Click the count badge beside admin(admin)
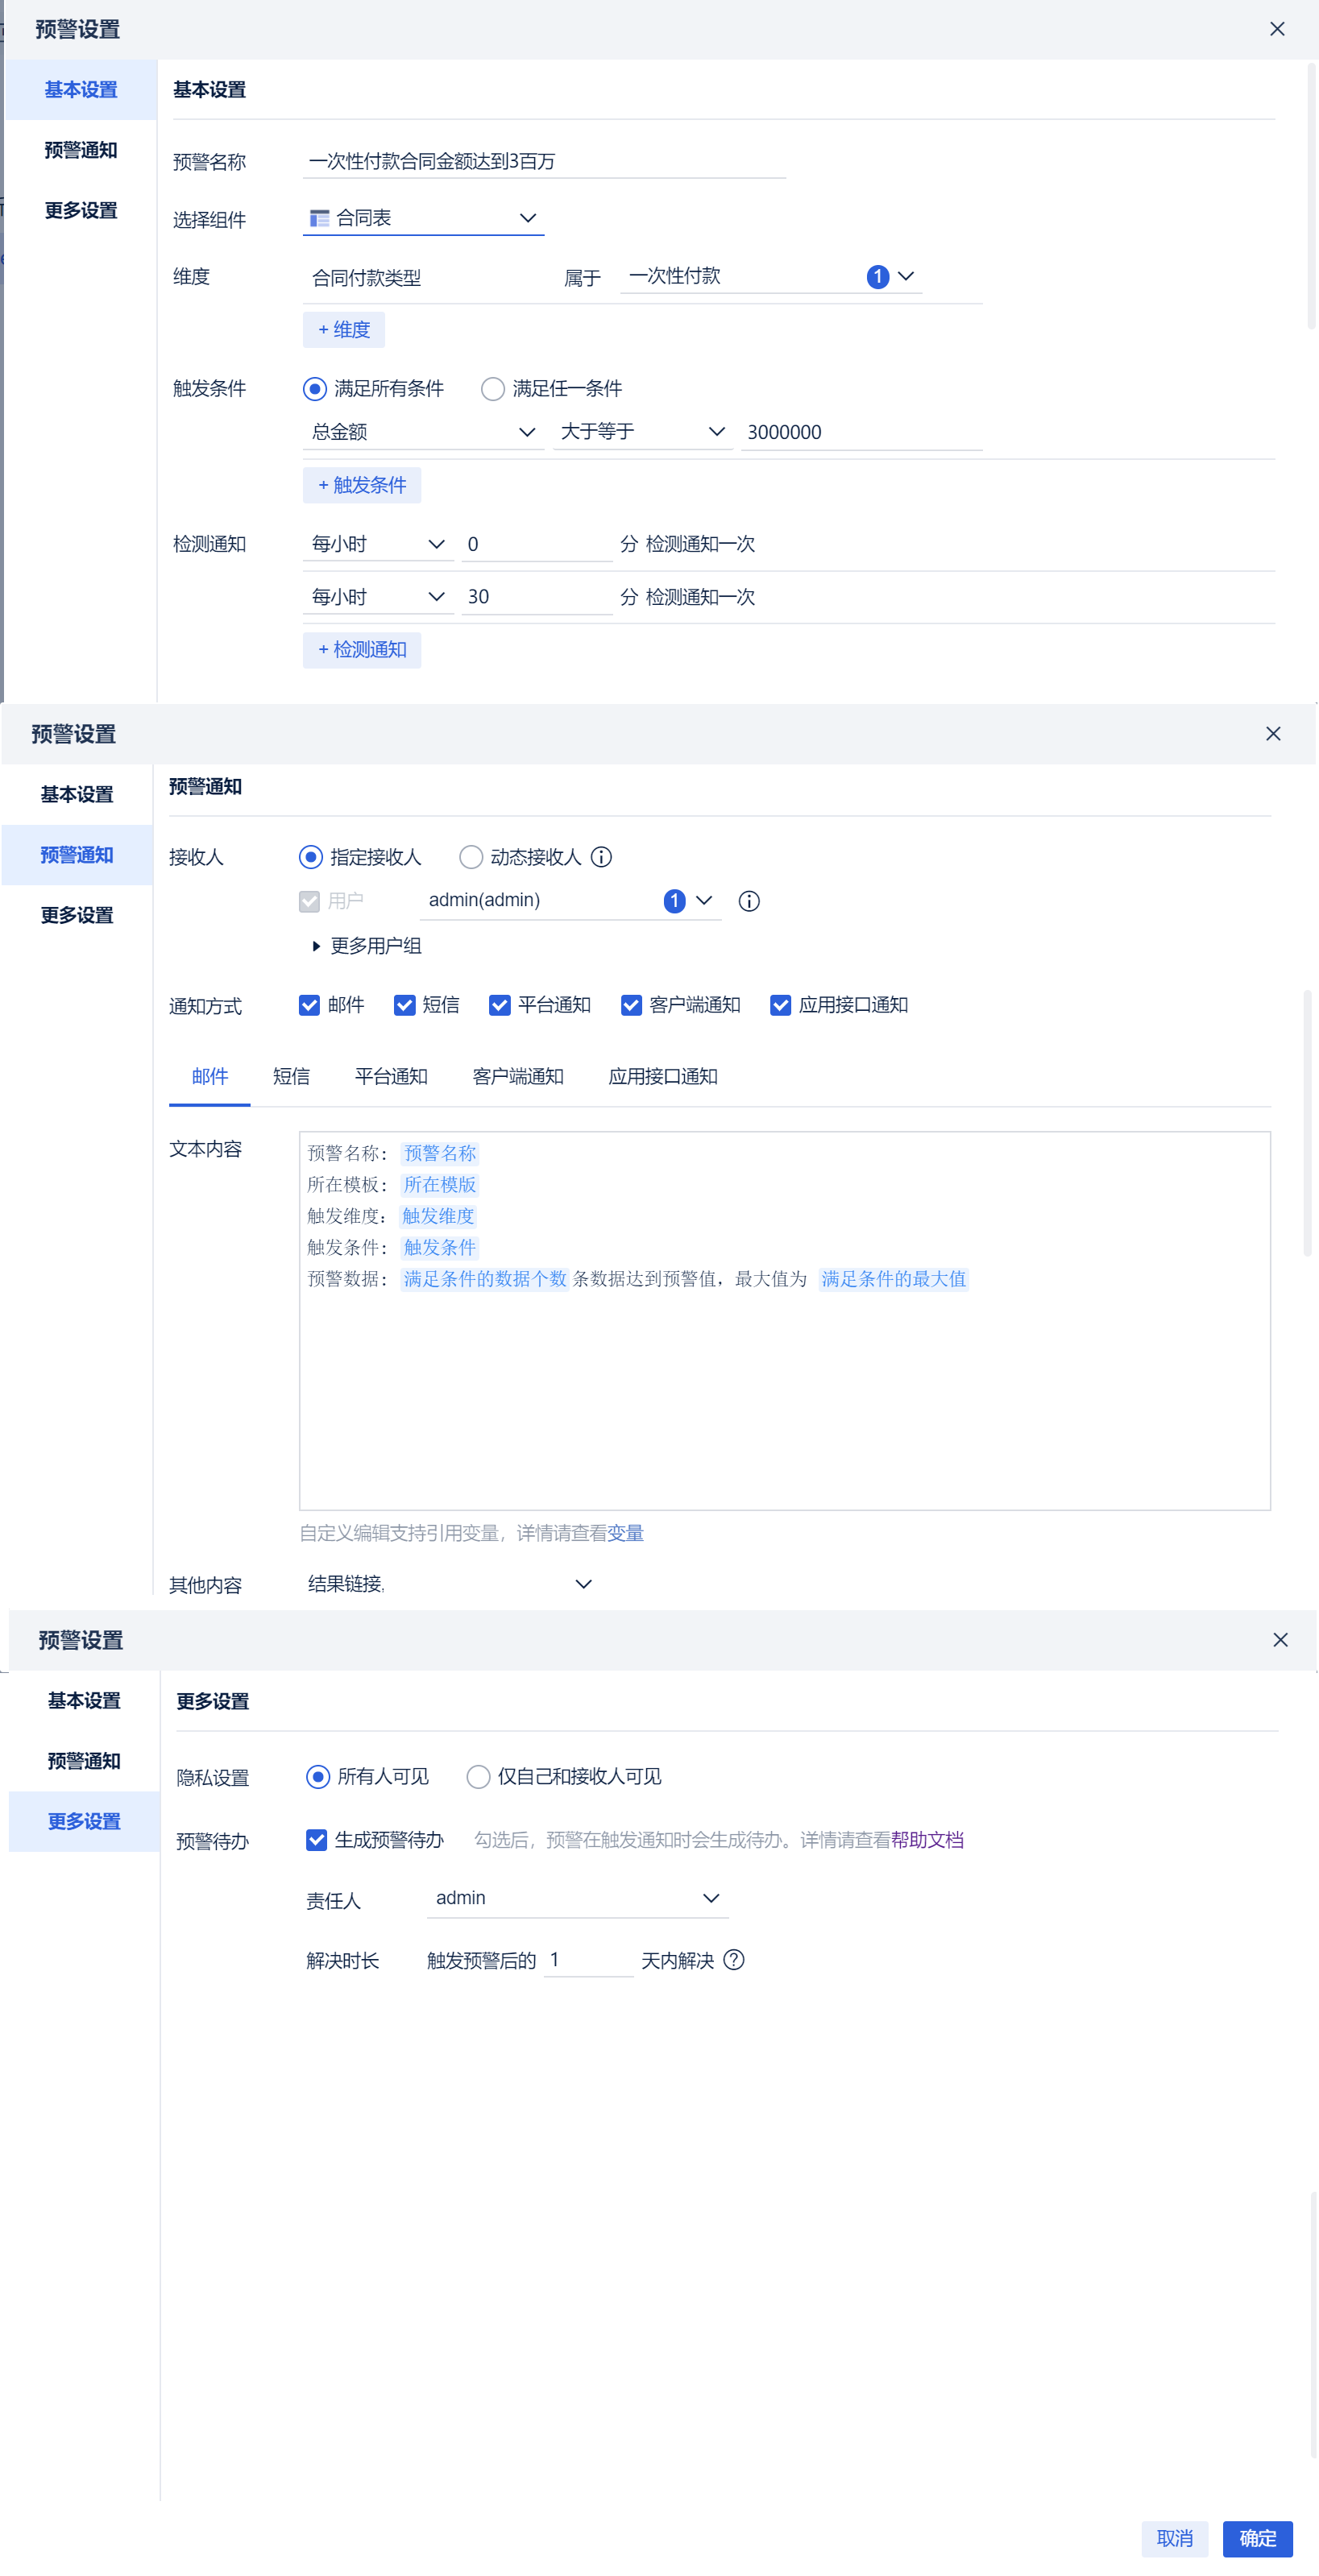Image resolution: width=1319 pixels, height=2576 pixels. tap(675, 901)
